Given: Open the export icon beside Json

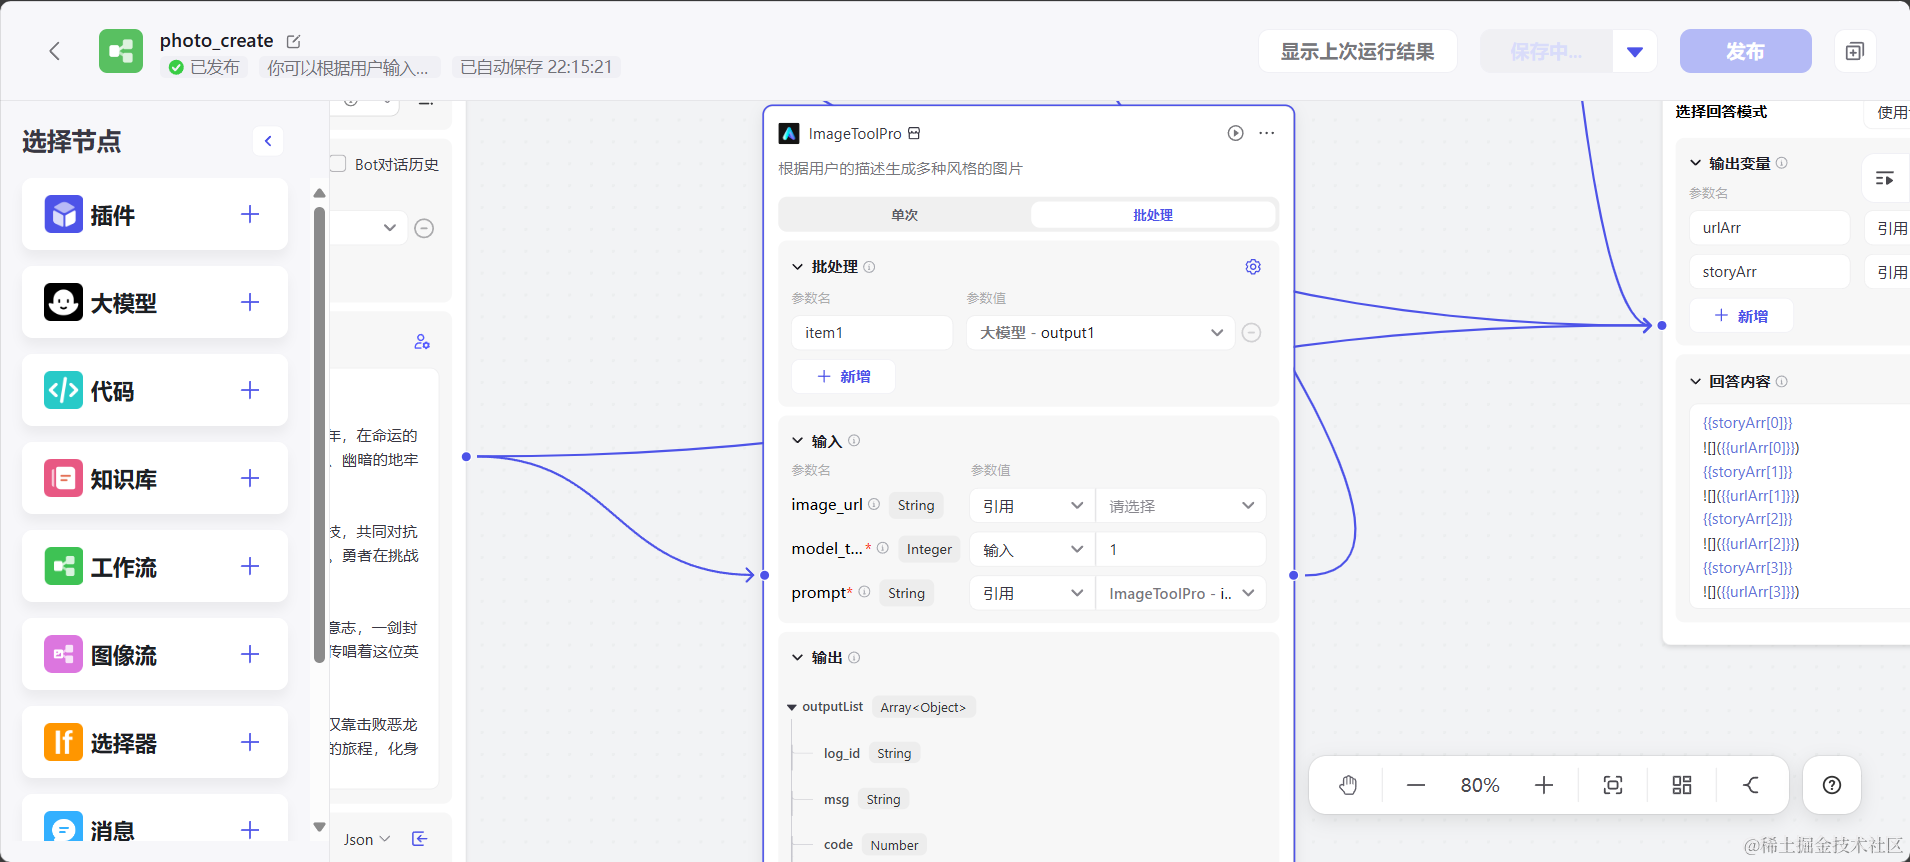Looking at the screenshot, I should [x=420, y=839].
